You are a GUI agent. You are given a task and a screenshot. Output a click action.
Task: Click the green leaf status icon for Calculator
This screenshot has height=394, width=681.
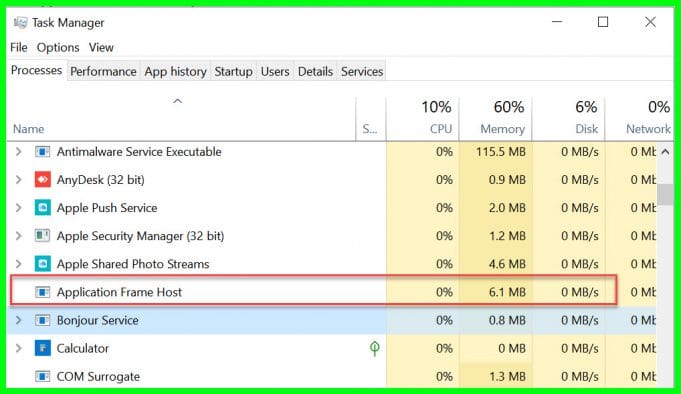point(374,348)
